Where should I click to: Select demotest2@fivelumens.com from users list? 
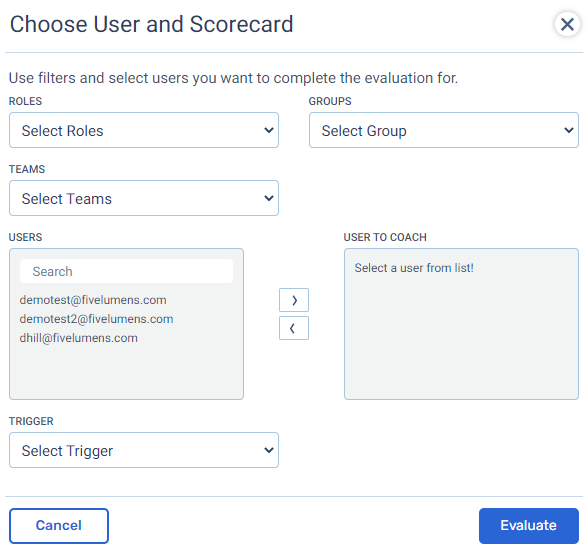96,319
